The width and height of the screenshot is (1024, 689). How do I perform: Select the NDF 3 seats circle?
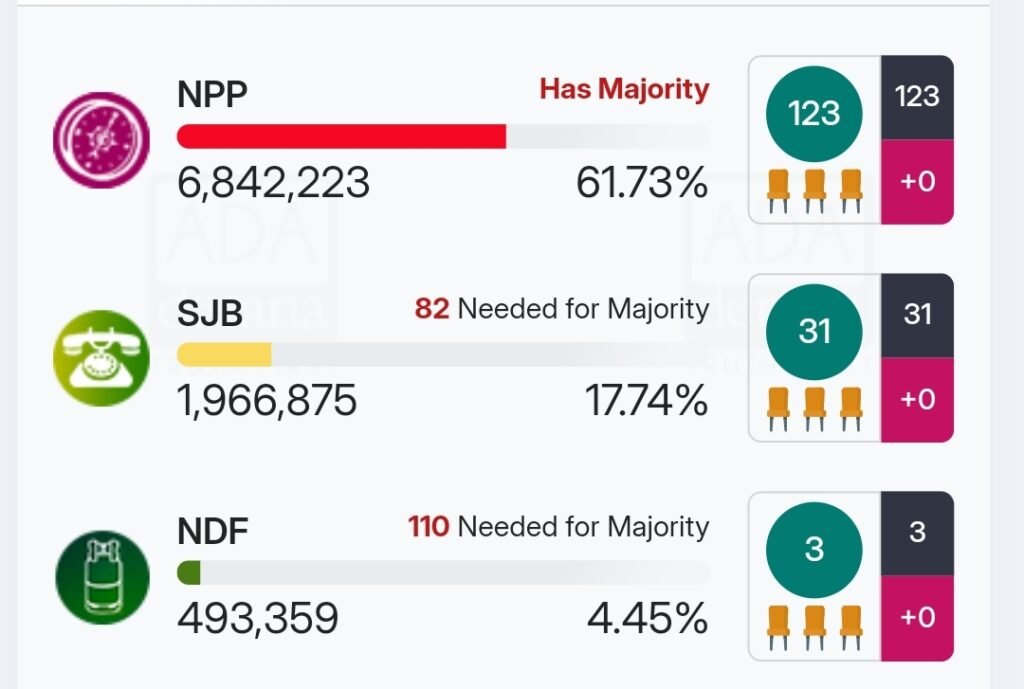(814, 549)
